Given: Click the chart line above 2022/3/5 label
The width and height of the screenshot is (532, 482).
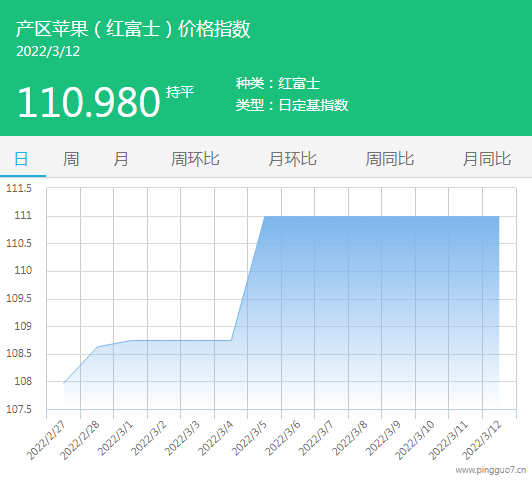Looking at the screenshot, I should pyautogui.click(x=265, y=216).
